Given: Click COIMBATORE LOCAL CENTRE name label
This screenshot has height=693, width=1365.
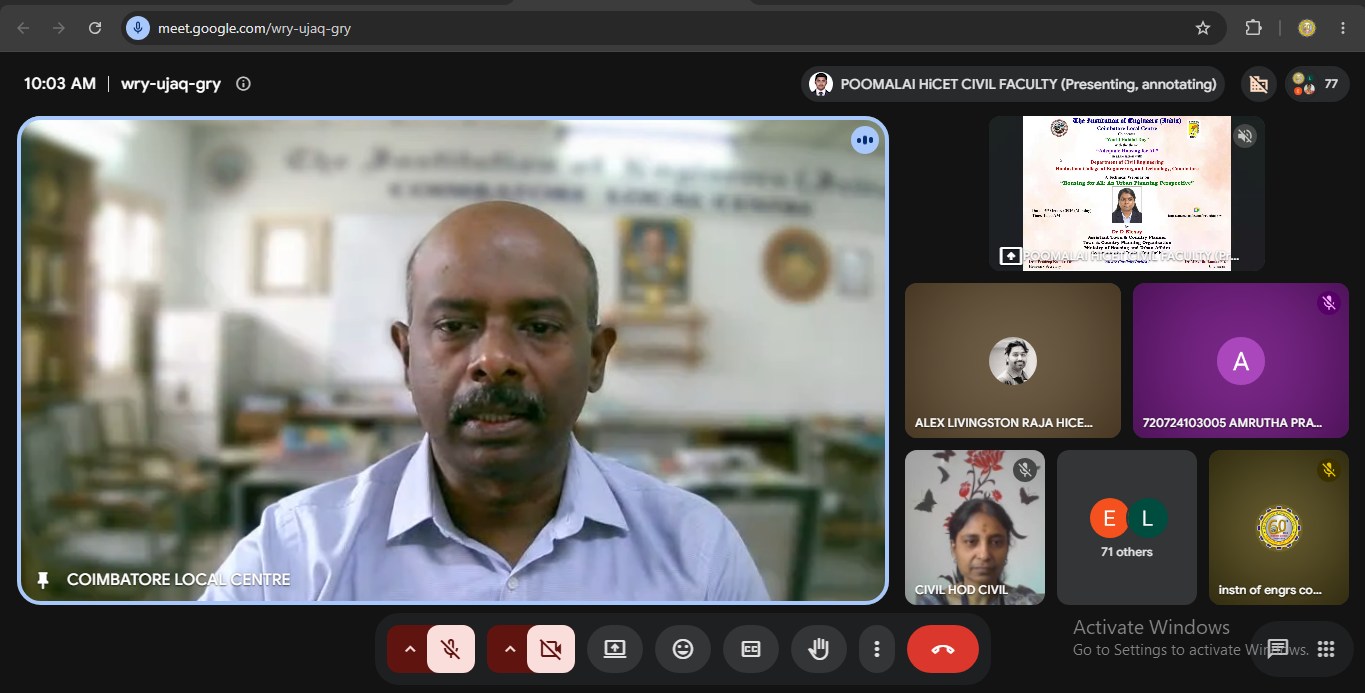Looking at the screenshot, I should coord(179,580).
